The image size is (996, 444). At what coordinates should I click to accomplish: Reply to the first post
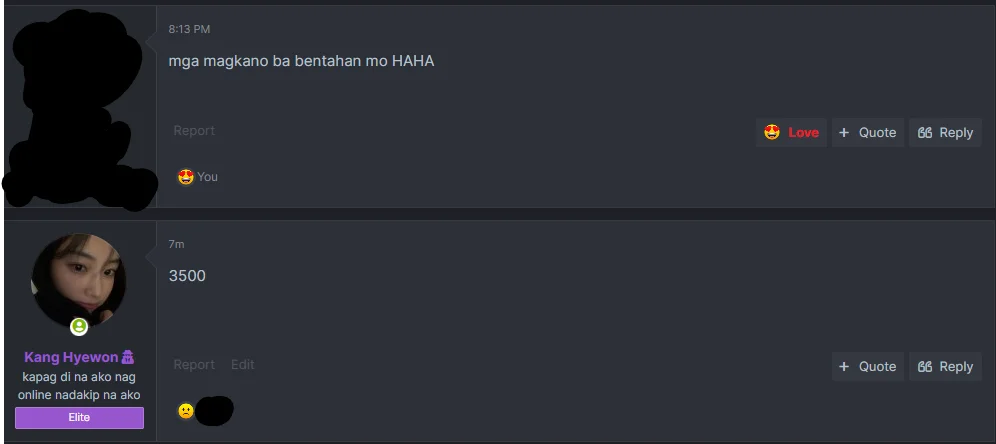click(945, 133)
